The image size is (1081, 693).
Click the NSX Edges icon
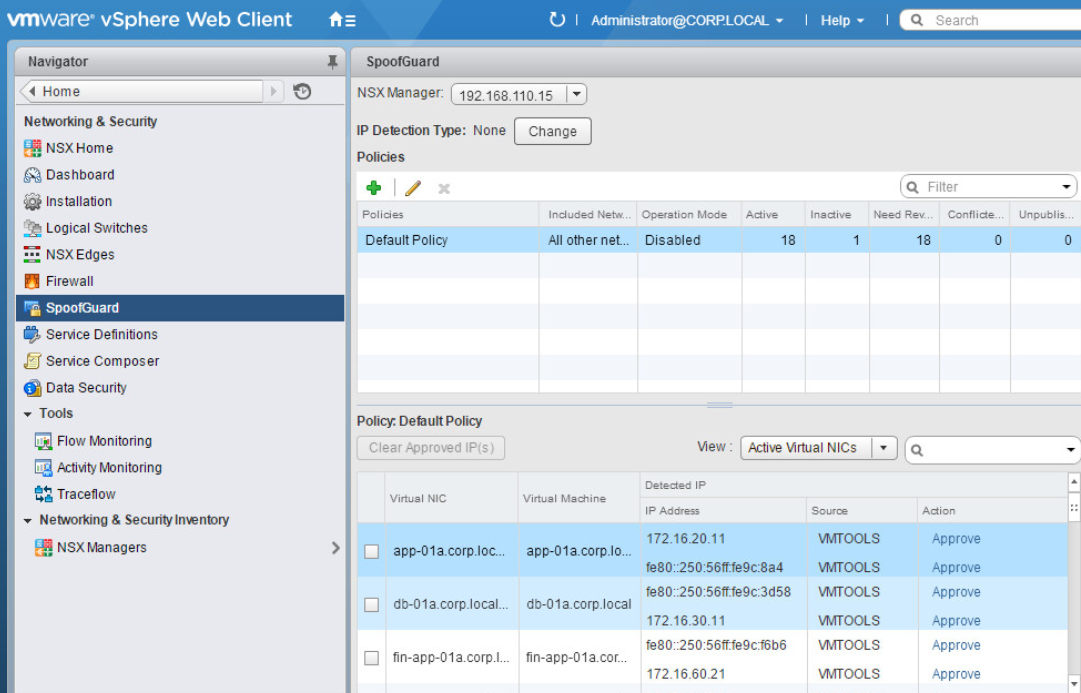pos(32,254)
